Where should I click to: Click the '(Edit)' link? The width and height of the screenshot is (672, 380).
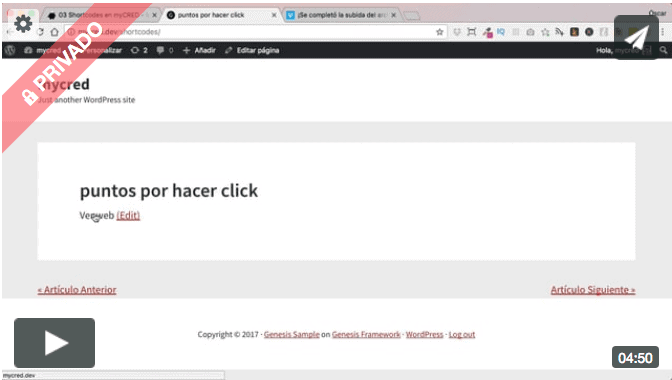(x=128, y=215)
